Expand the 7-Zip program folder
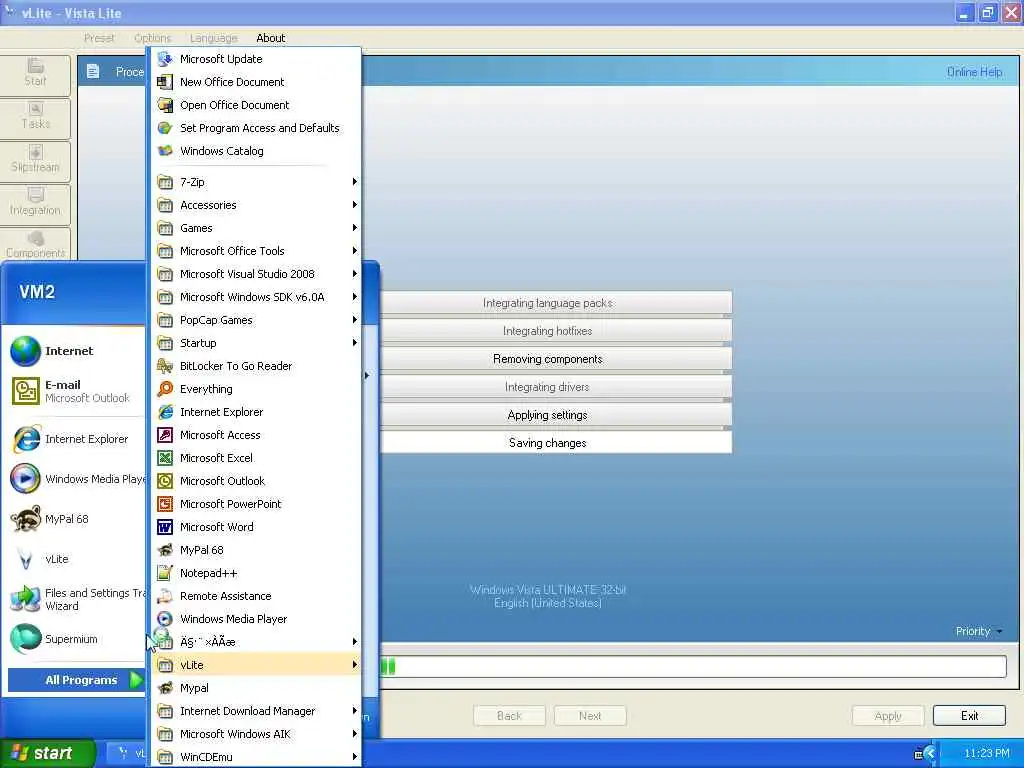This screenshot has height=768, width=1024. (255, 182)
